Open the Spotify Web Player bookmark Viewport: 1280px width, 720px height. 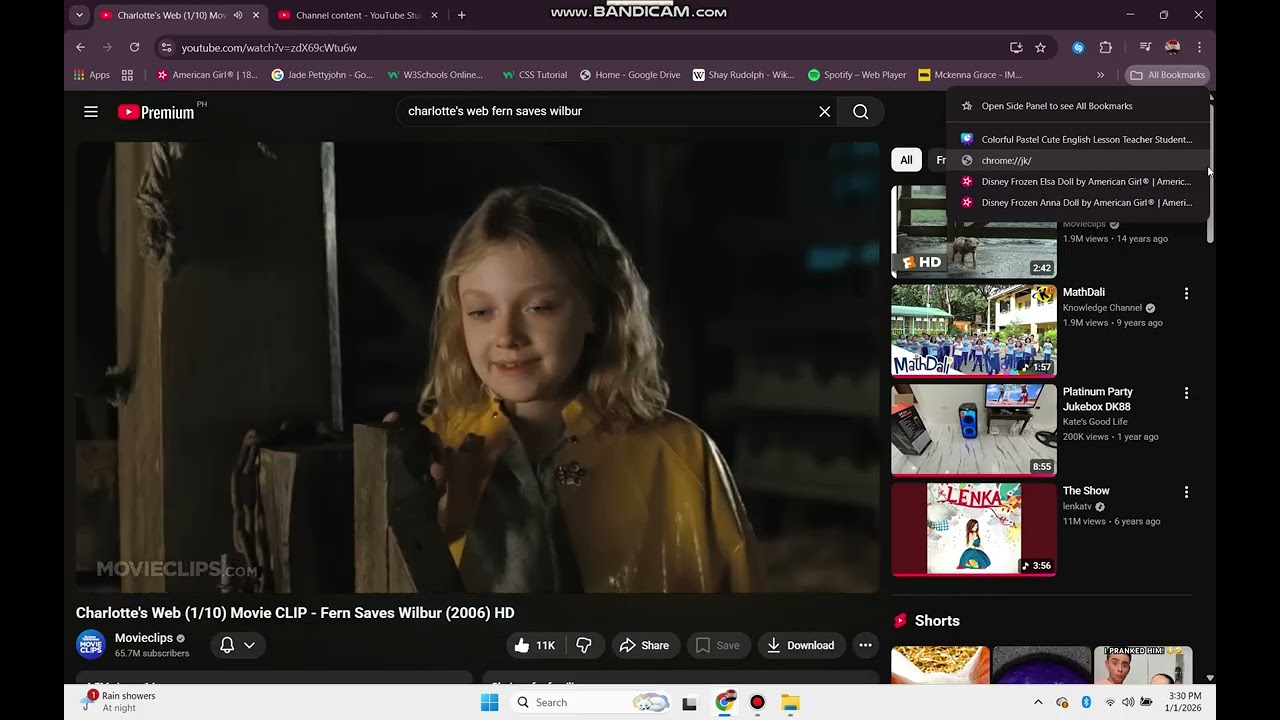coord(857,75)
